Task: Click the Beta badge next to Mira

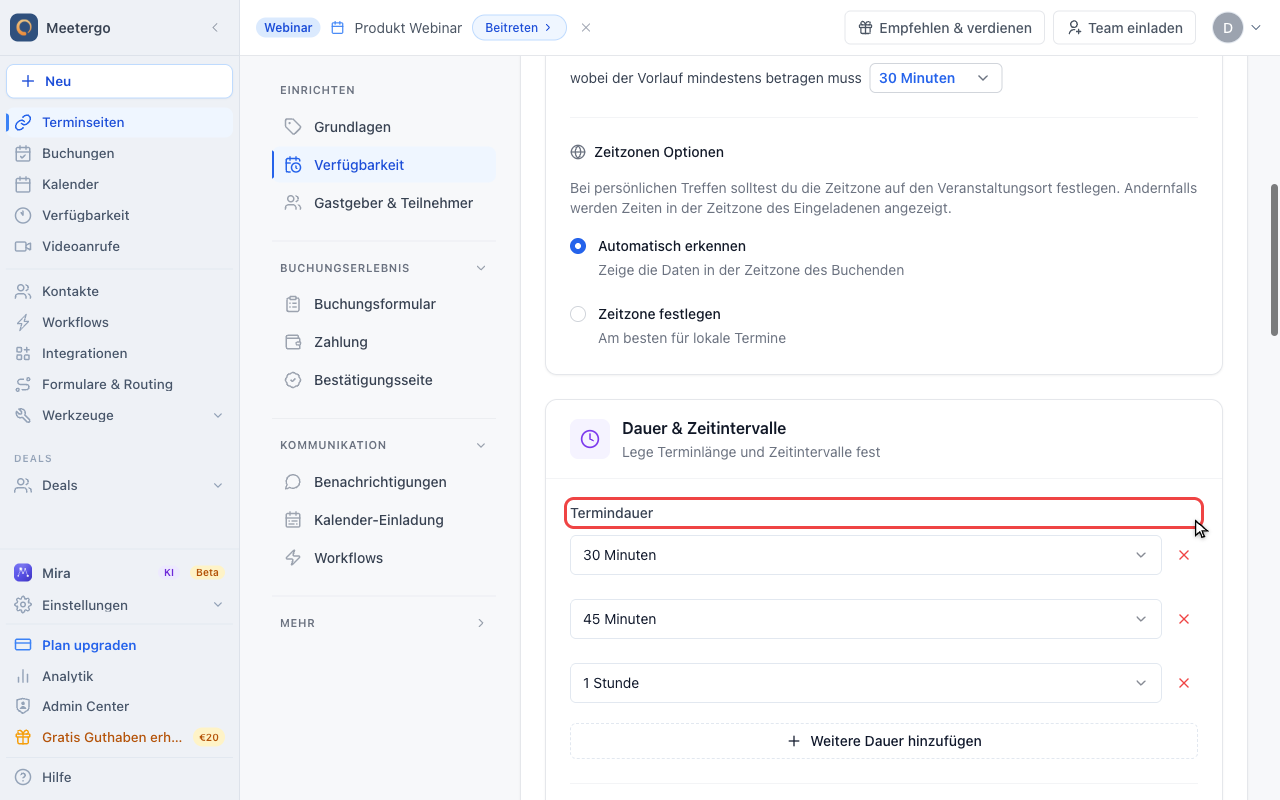Action: pyautogui.click(x=207, y=573)
